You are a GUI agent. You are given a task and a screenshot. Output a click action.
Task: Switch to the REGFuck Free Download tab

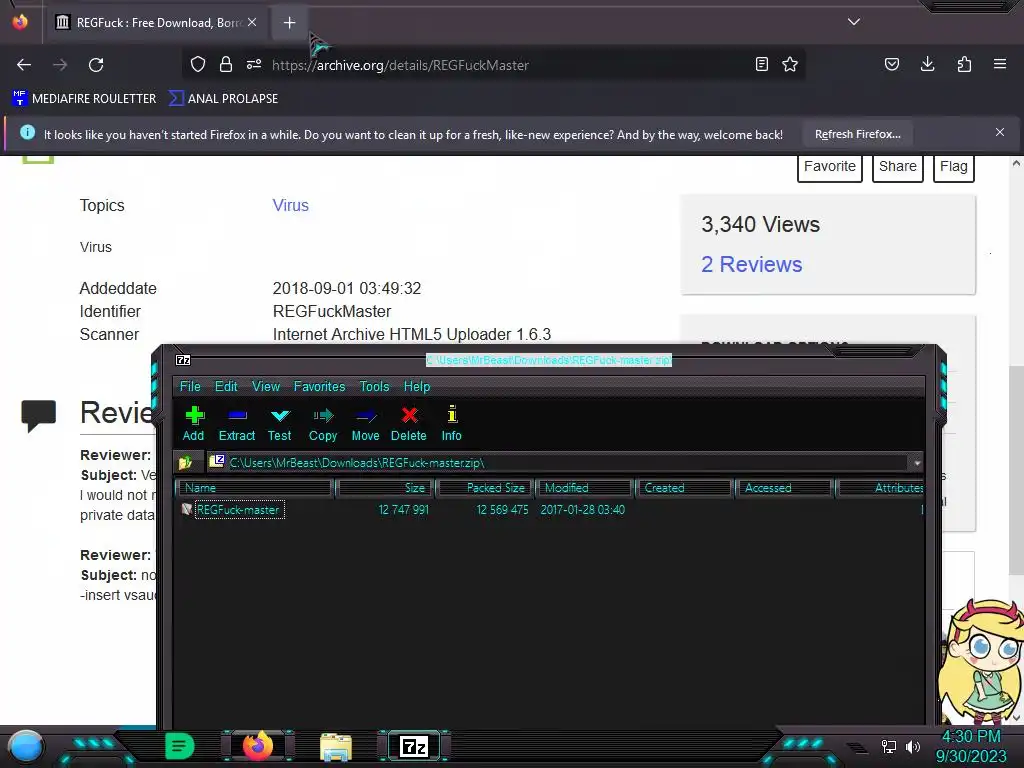tap(155, 23)
